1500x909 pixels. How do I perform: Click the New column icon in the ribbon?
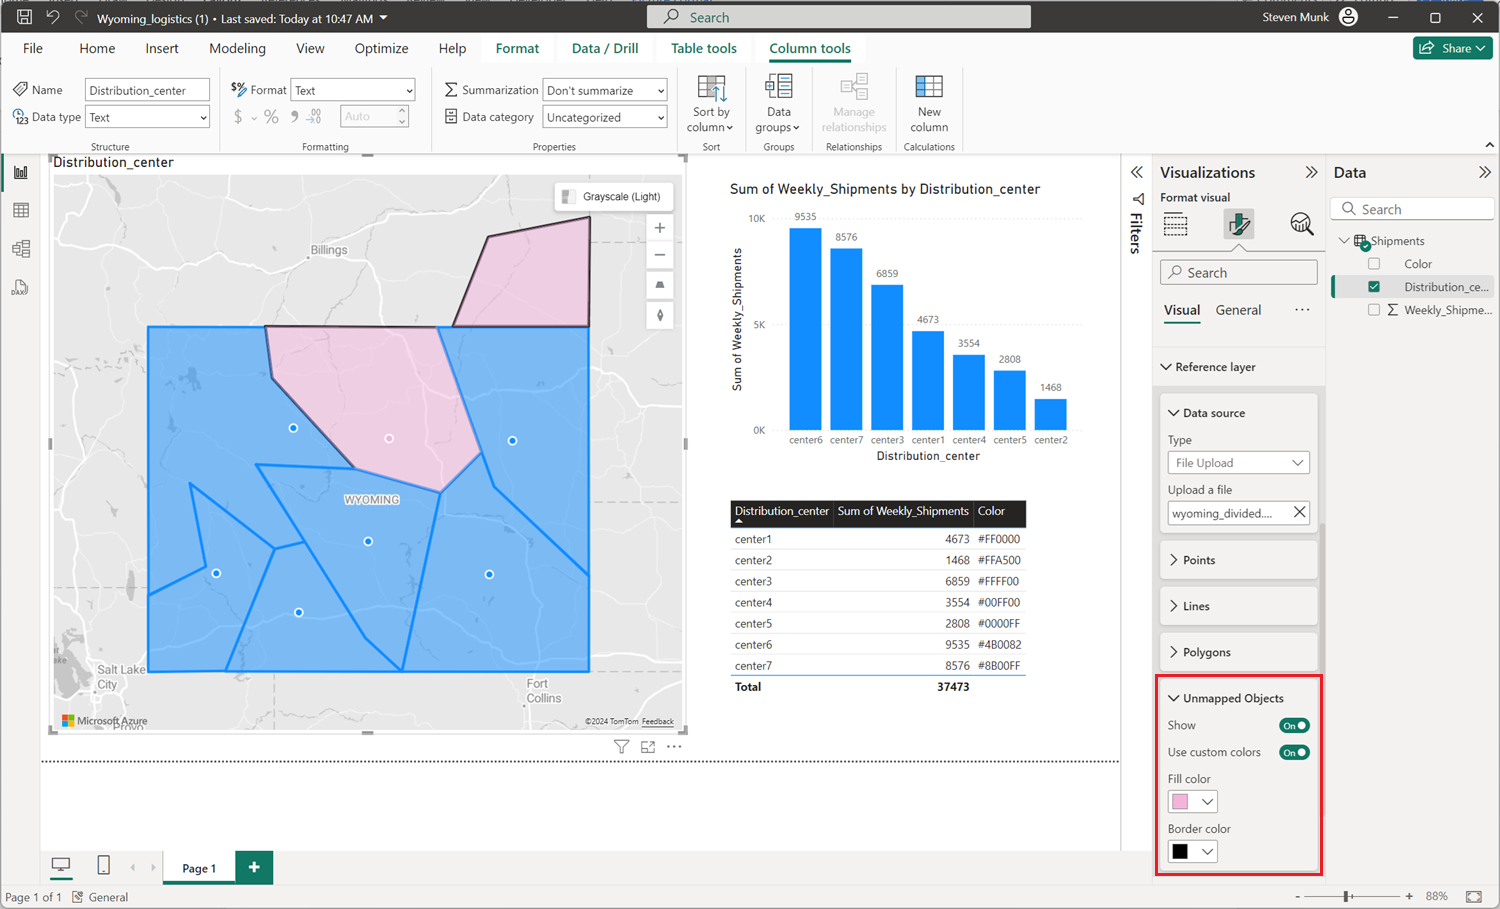tap(928, 100)
